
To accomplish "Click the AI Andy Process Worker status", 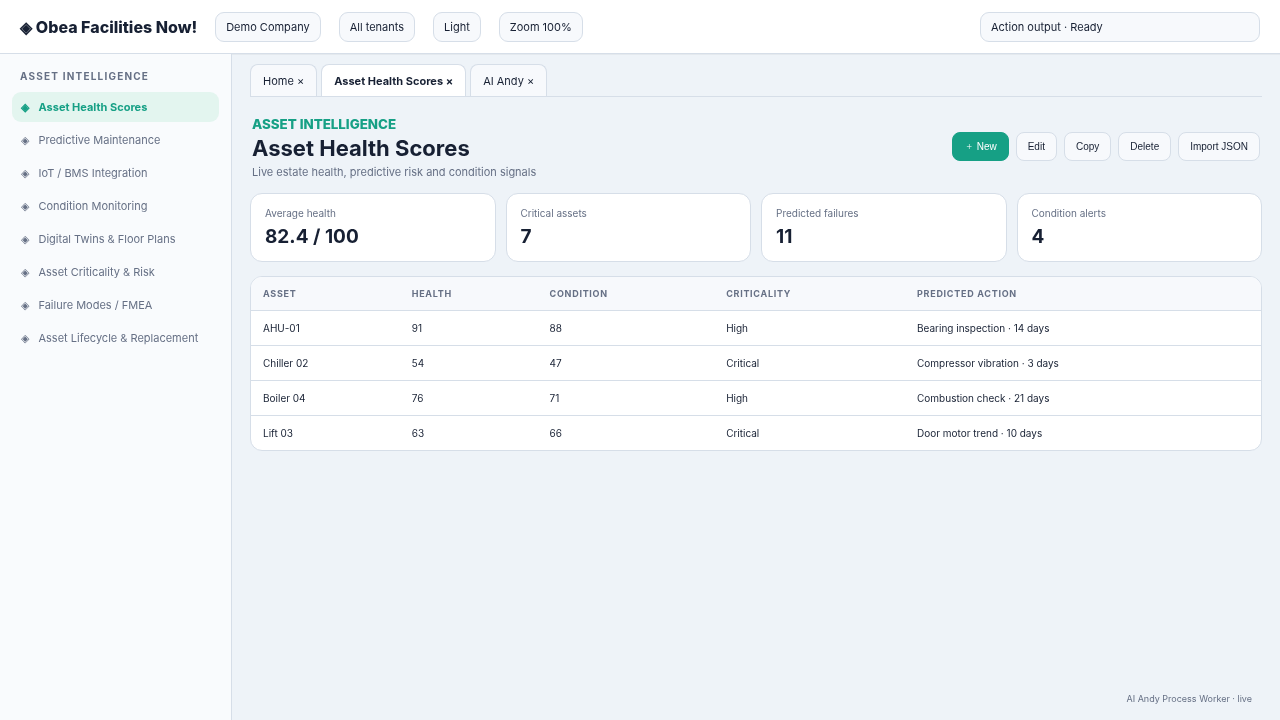I will pos(1189,699).
